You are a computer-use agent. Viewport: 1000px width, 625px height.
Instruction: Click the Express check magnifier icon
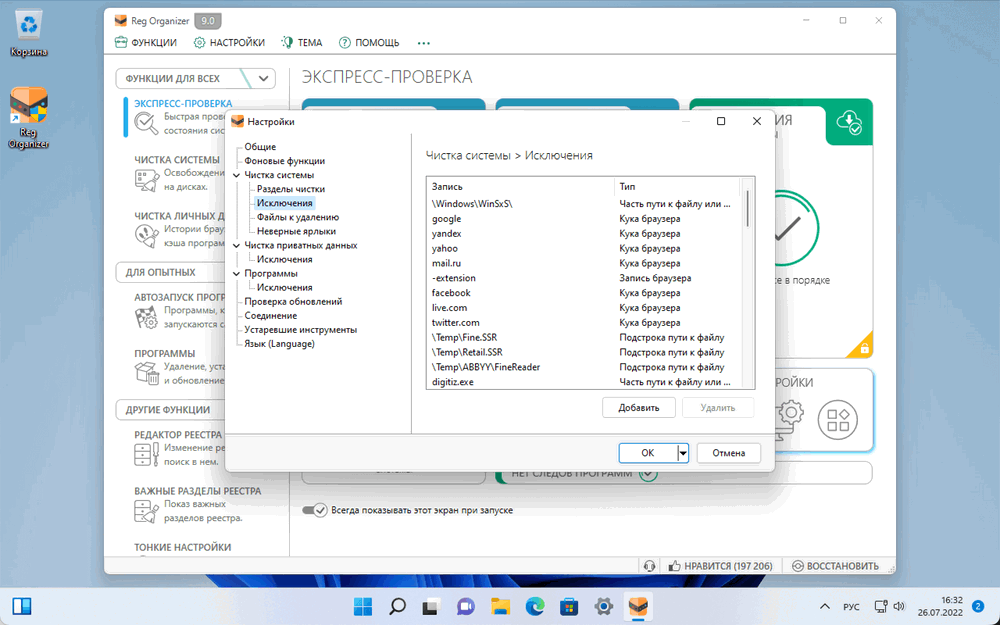pyautogui.click(x=146, y=123)
